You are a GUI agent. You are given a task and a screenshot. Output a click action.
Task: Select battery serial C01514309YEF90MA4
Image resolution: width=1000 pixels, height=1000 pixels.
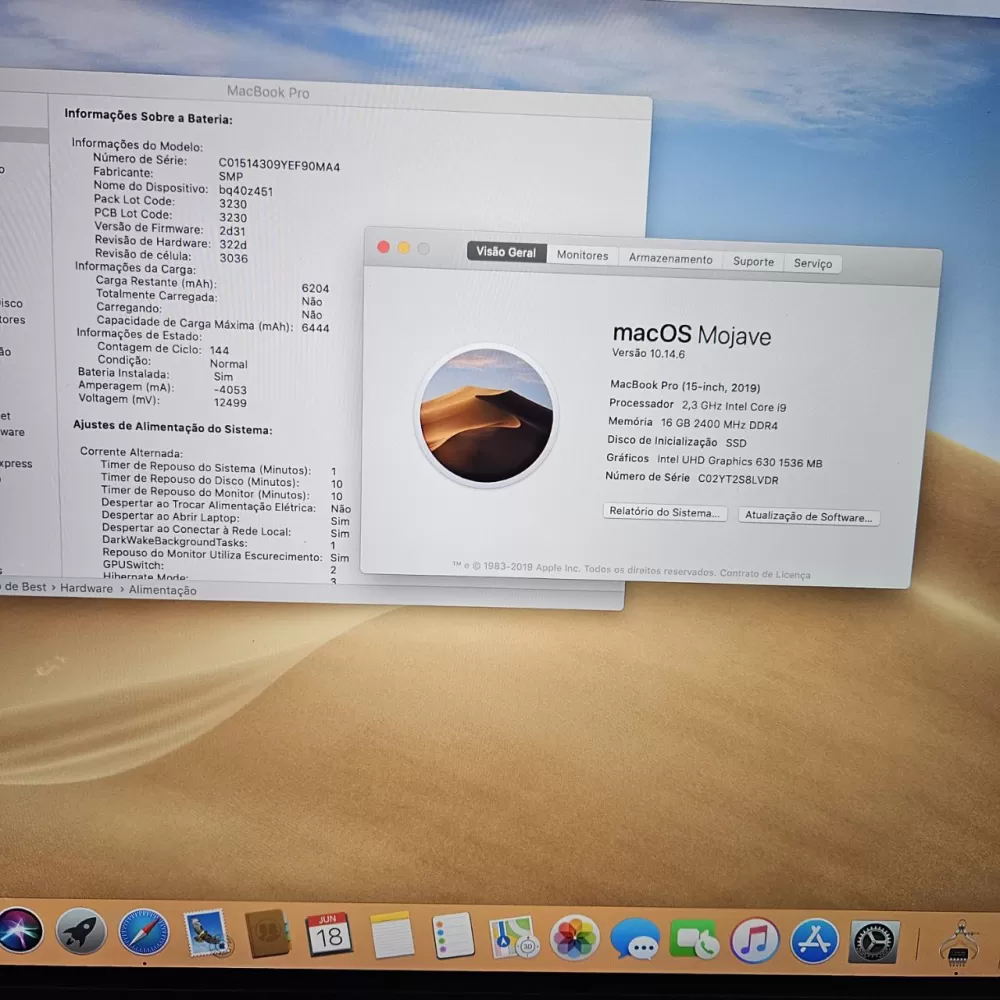[279, 165]
